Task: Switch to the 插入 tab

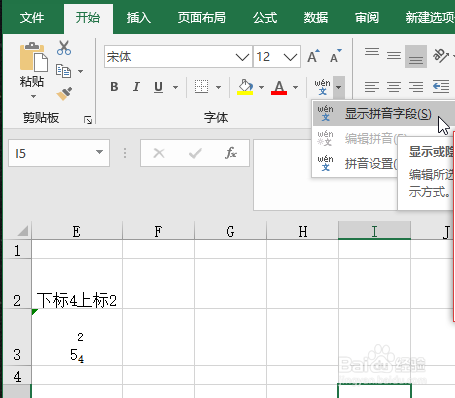Action: 139,18
